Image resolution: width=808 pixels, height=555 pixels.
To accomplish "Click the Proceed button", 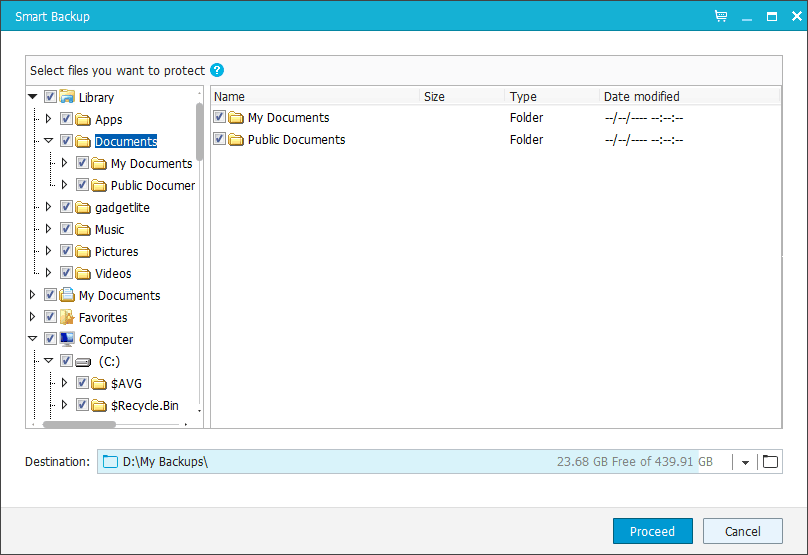I will [x=653, y=531].
